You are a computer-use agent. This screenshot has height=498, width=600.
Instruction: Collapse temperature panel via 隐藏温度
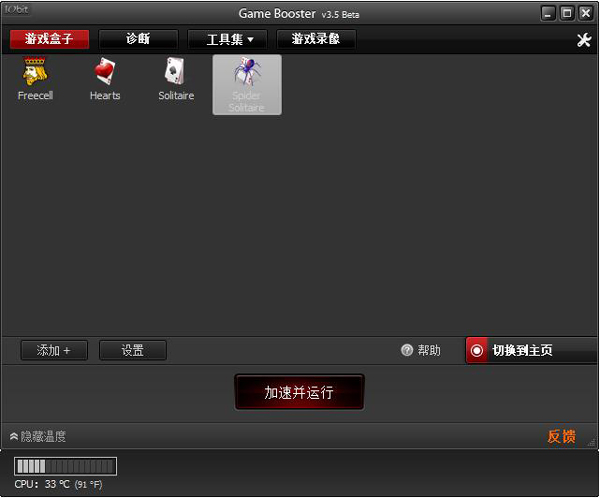pos(38,436)
